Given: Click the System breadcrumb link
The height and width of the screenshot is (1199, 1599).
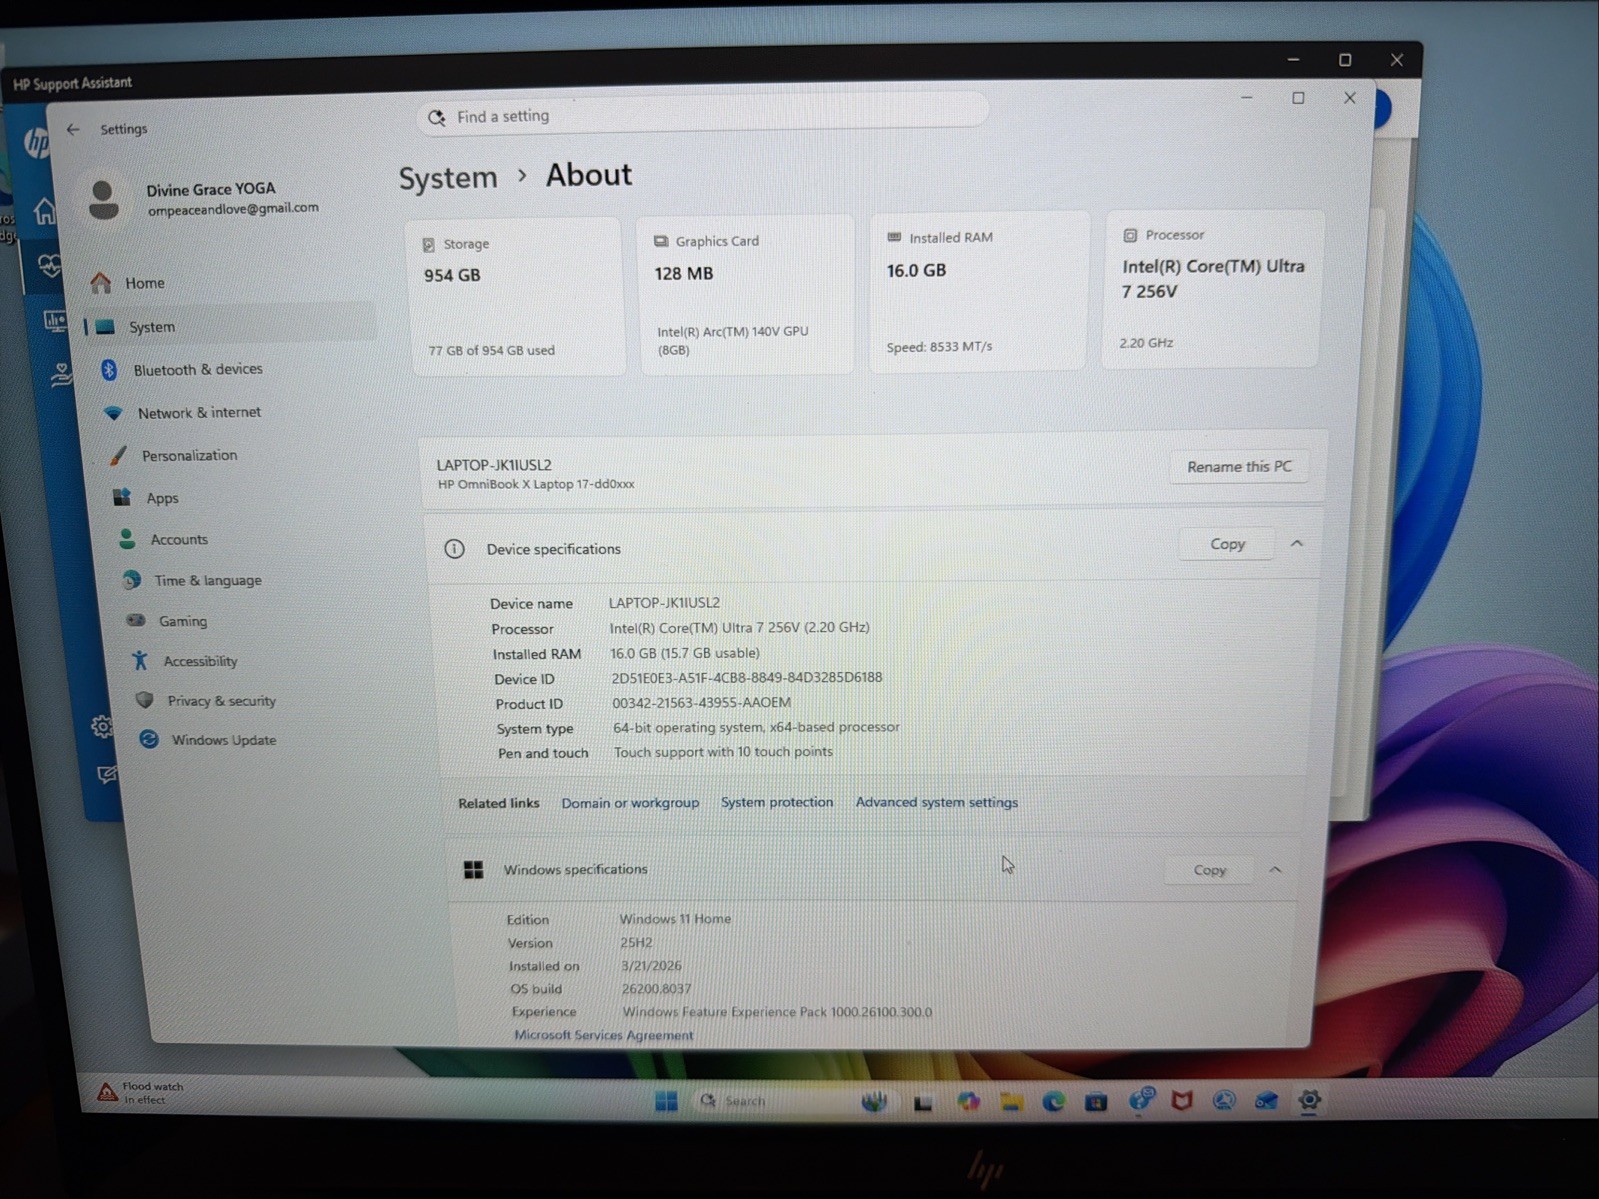Looking at the screenshot, I should click(448, 178).
